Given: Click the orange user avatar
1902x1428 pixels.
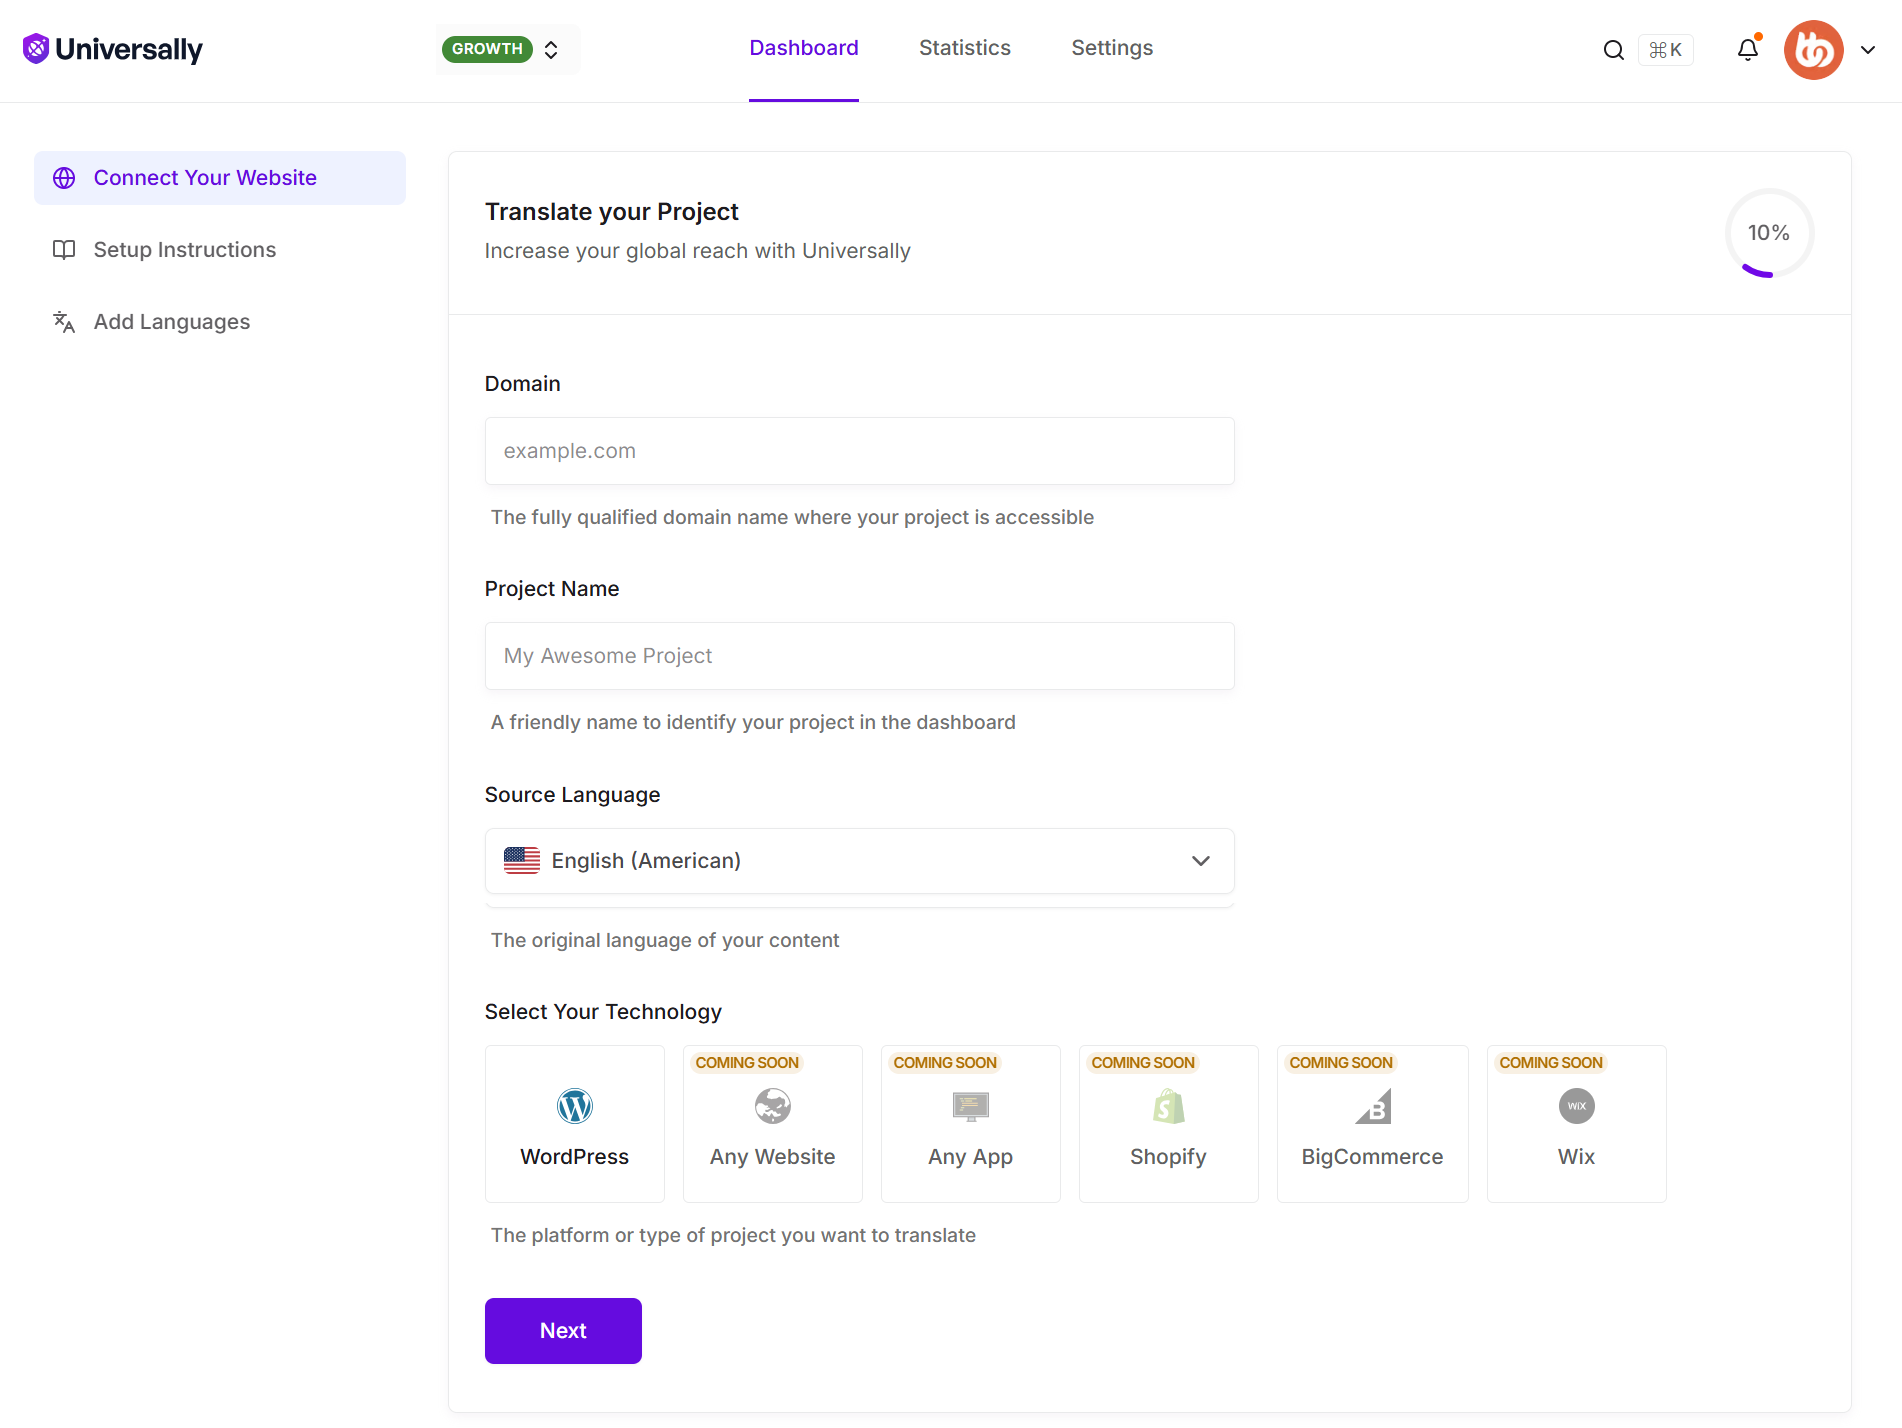Looking at the screenshot, I should [x=1814, y=50].
